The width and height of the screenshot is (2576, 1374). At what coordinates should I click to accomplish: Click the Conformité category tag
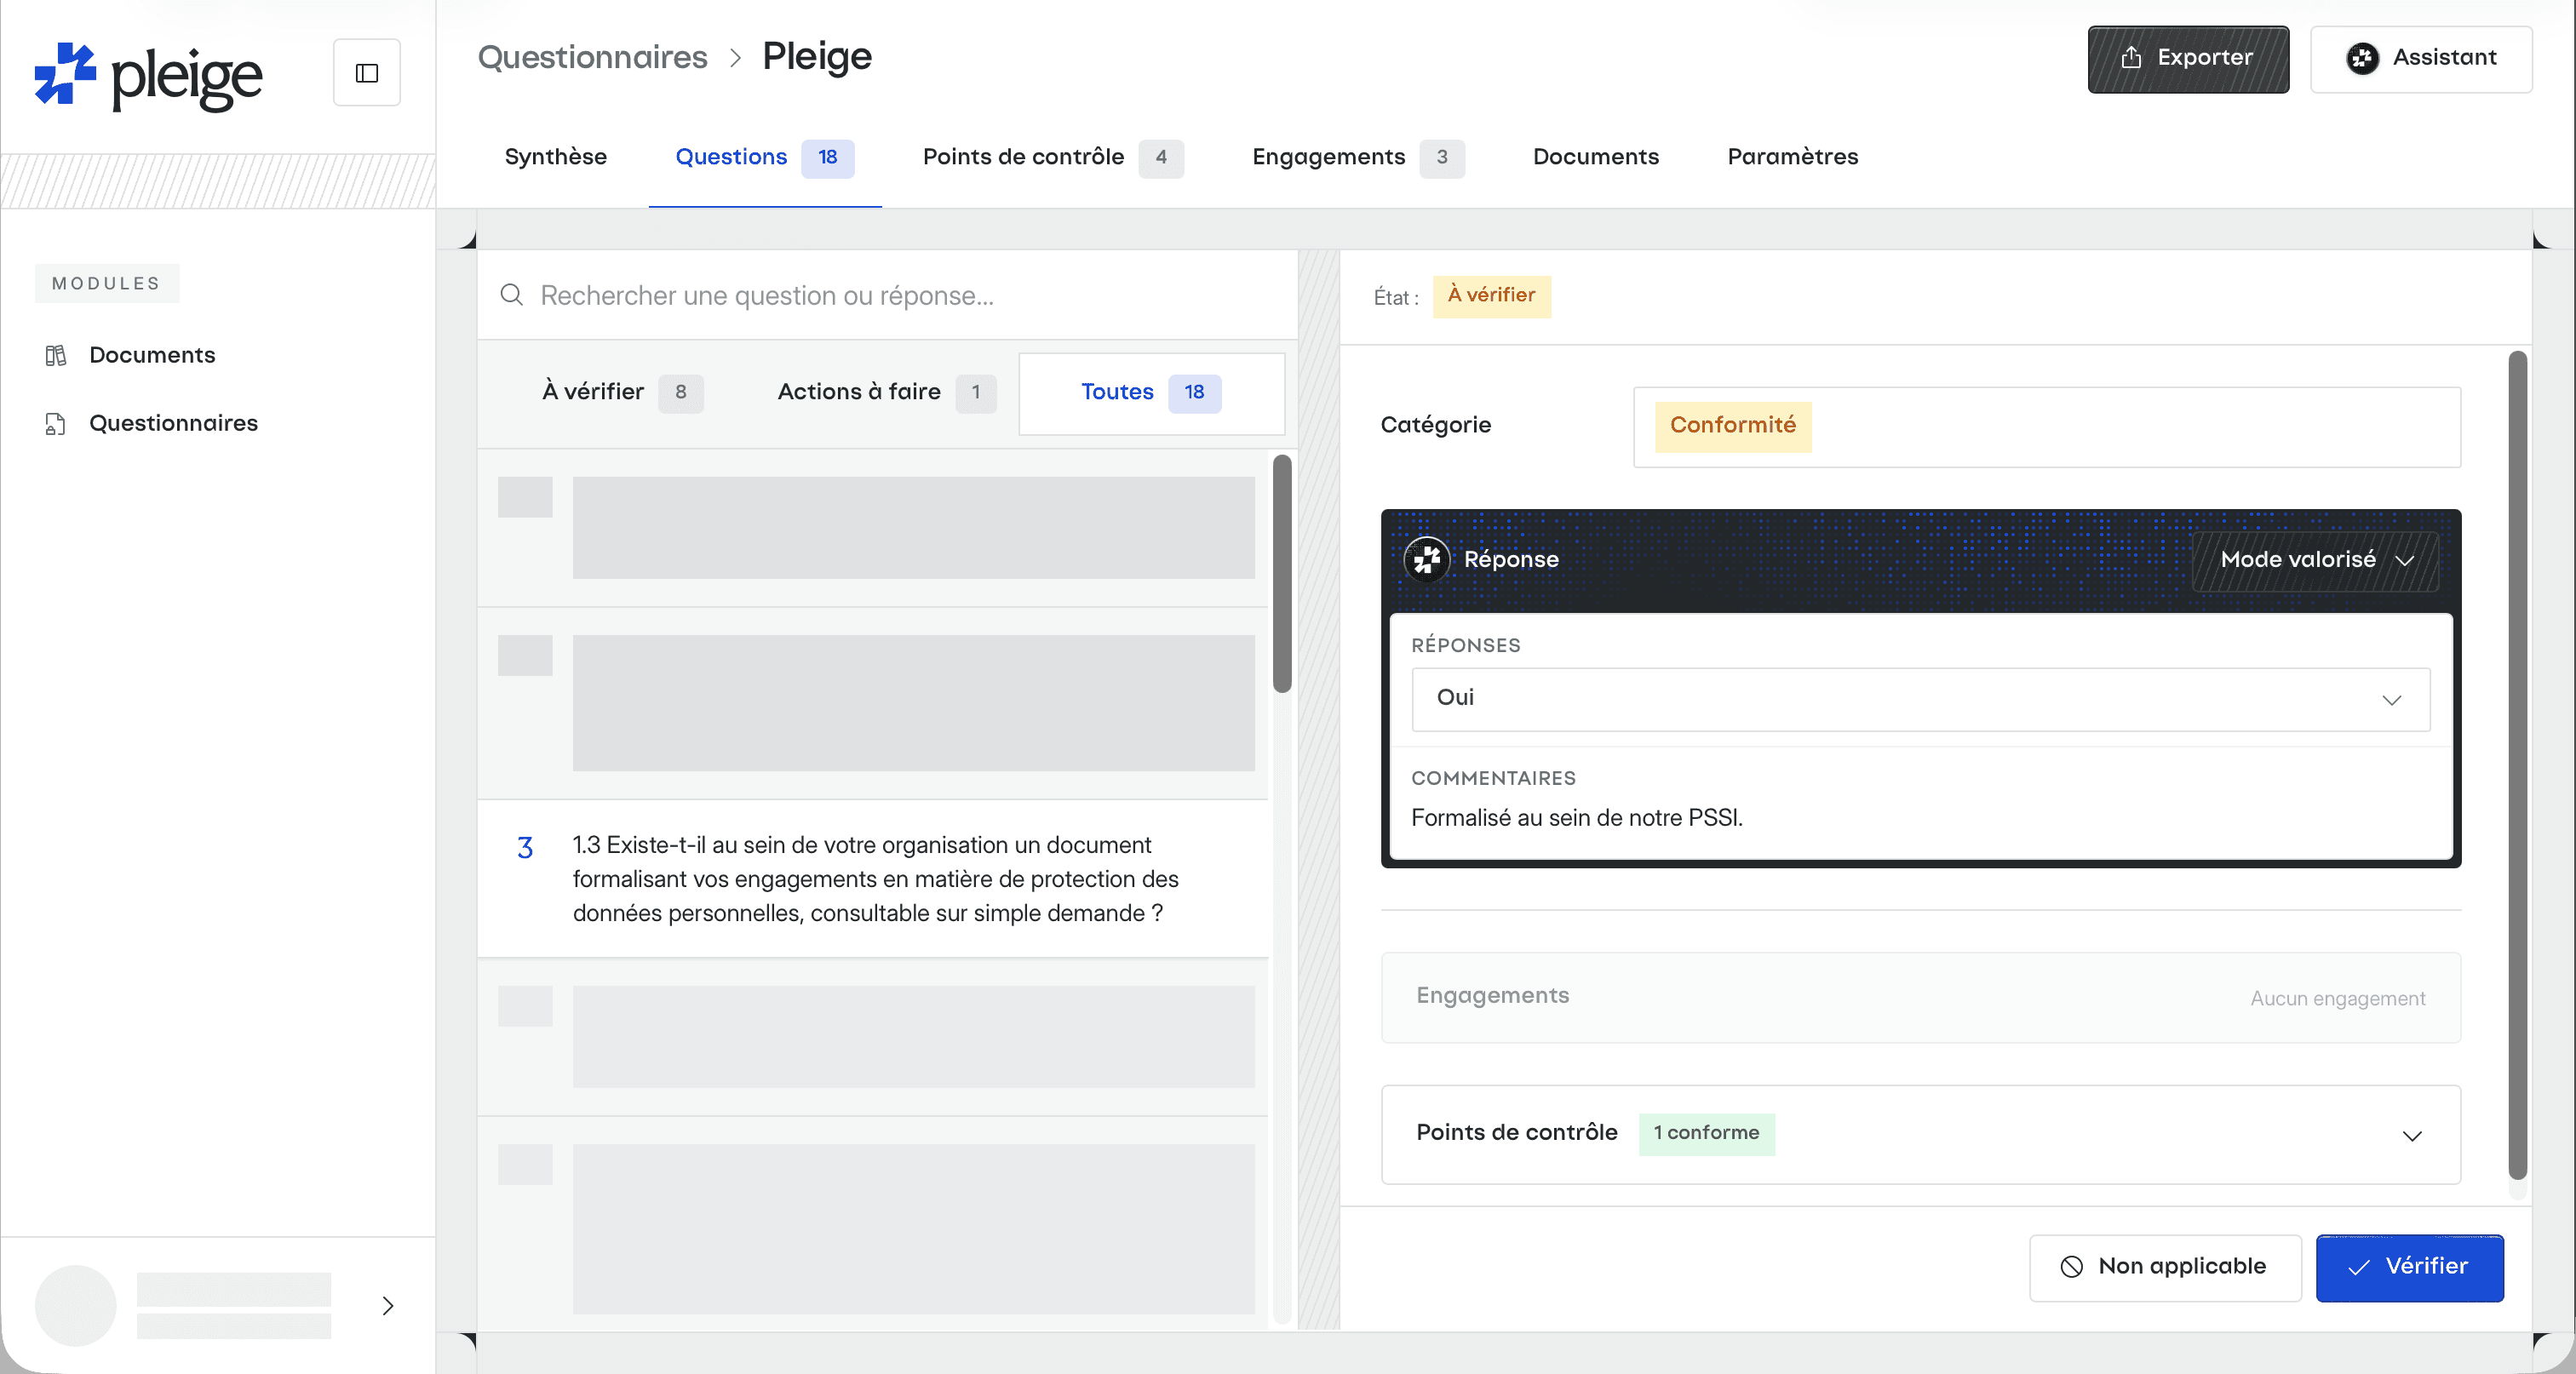click(1732, 426)
